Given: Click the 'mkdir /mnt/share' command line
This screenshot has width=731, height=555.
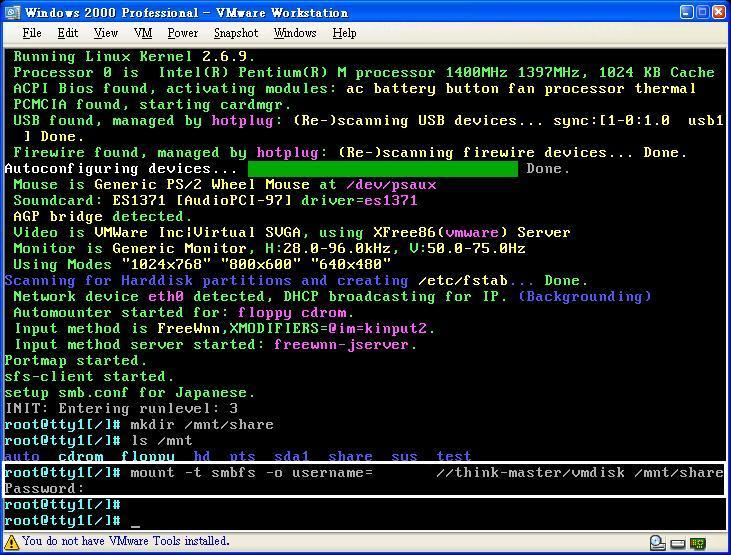Looking at the screenshot, I should coord(202,424).
